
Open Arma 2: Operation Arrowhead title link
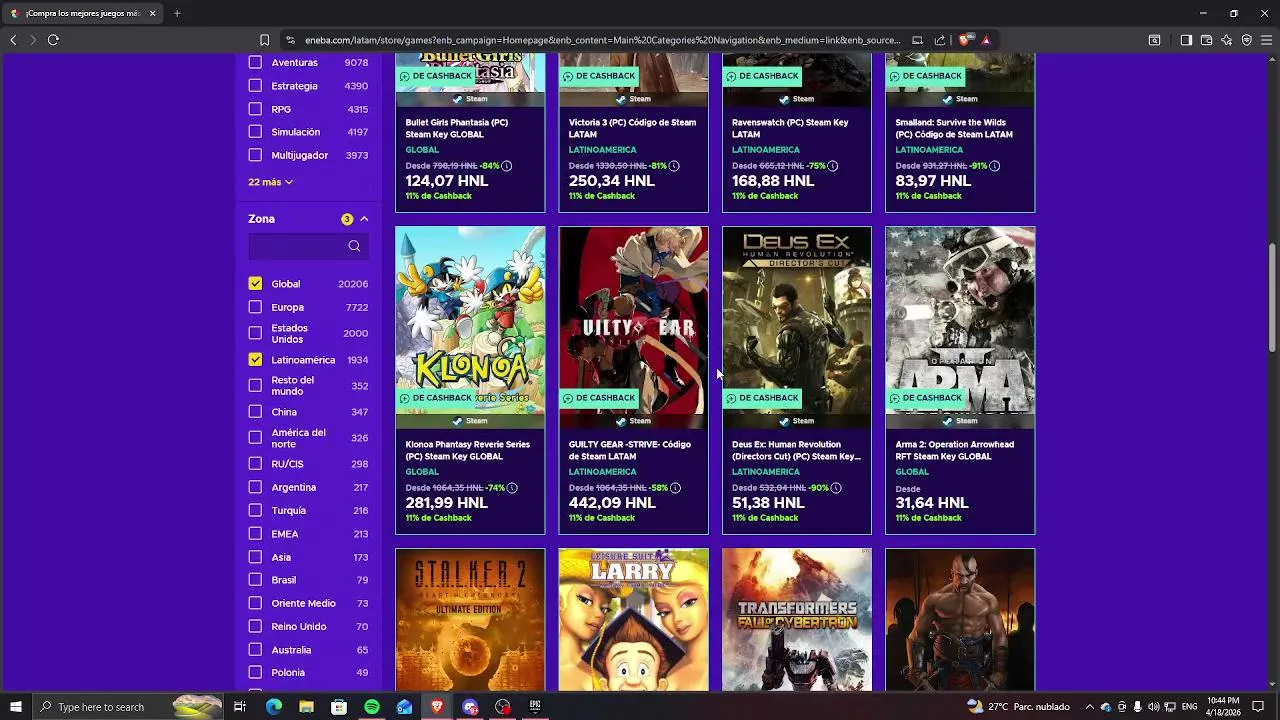[x=955, y=450]
